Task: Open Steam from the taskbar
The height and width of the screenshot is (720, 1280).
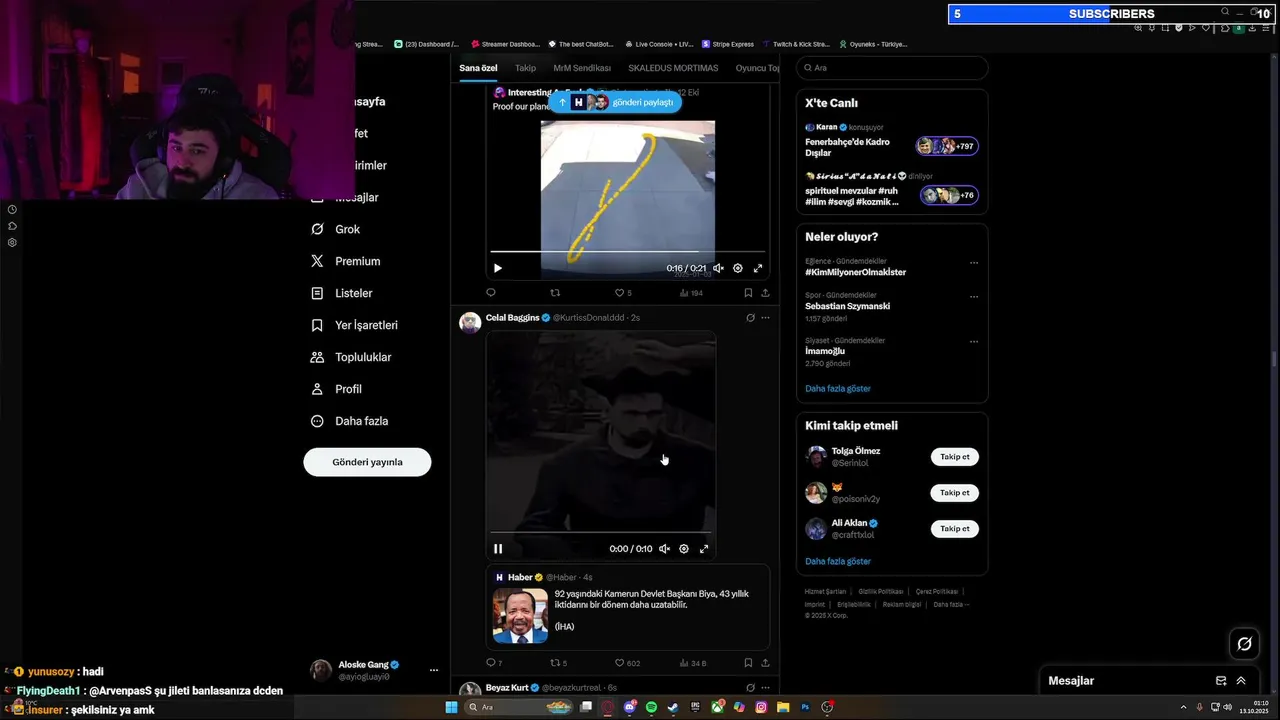Action: 673,707
